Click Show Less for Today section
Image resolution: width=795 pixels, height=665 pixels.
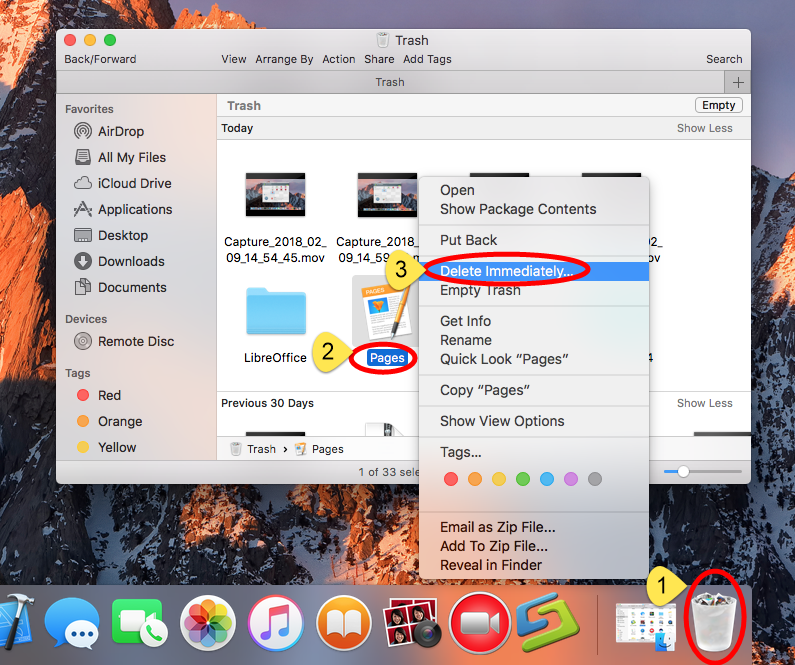[x=704, y=128]
